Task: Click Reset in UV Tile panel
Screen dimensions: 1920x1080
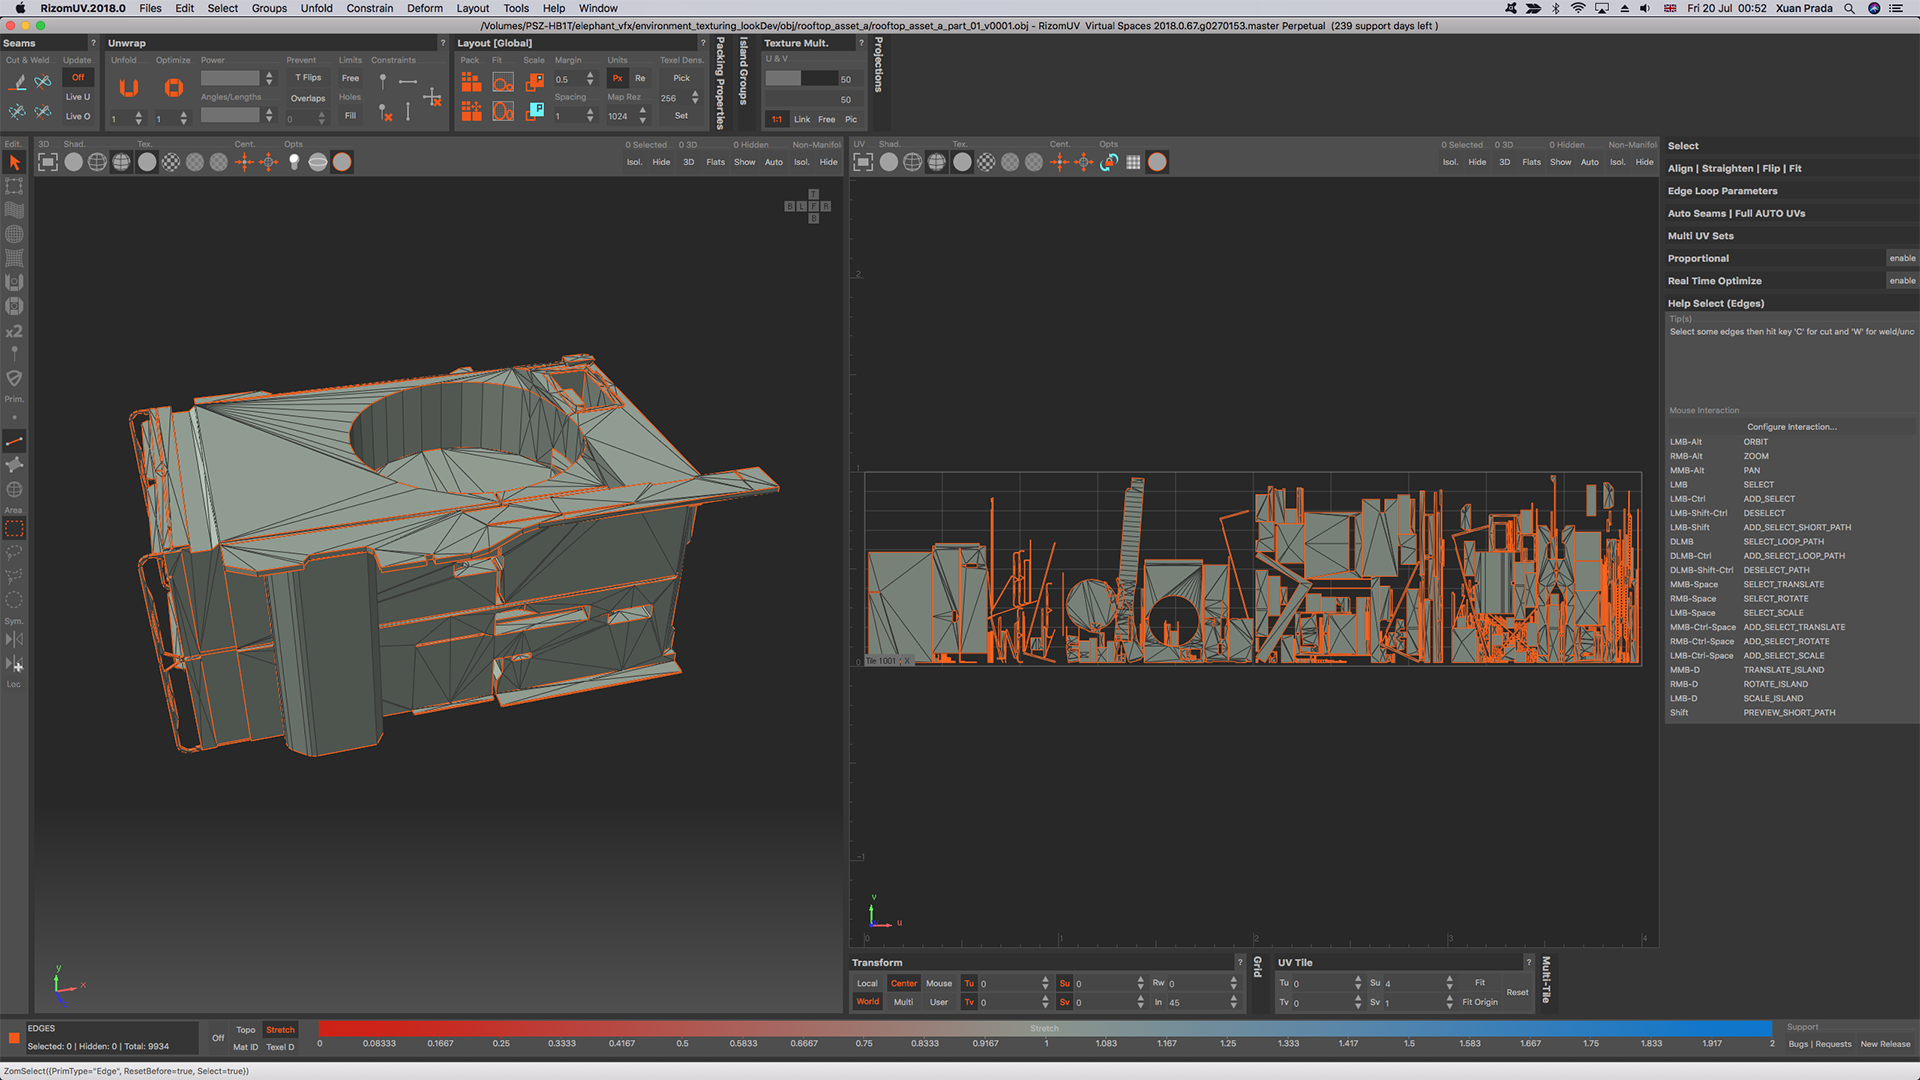Action: (x=1517, y=992)
